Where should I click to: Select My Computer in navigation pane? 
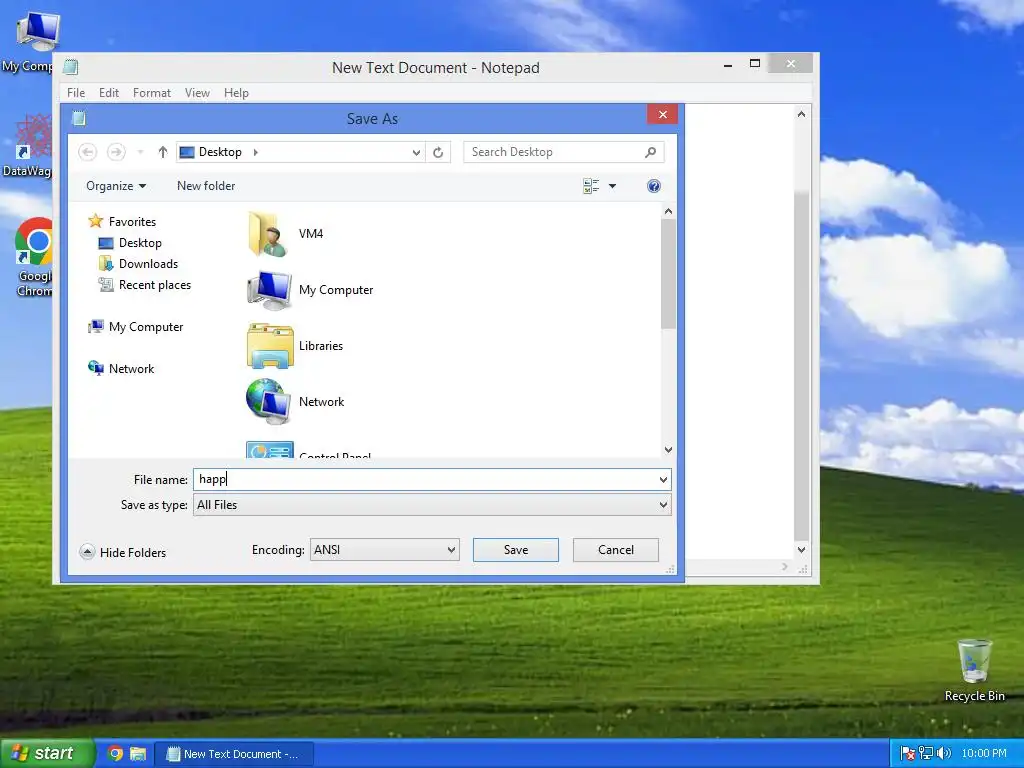136,327
